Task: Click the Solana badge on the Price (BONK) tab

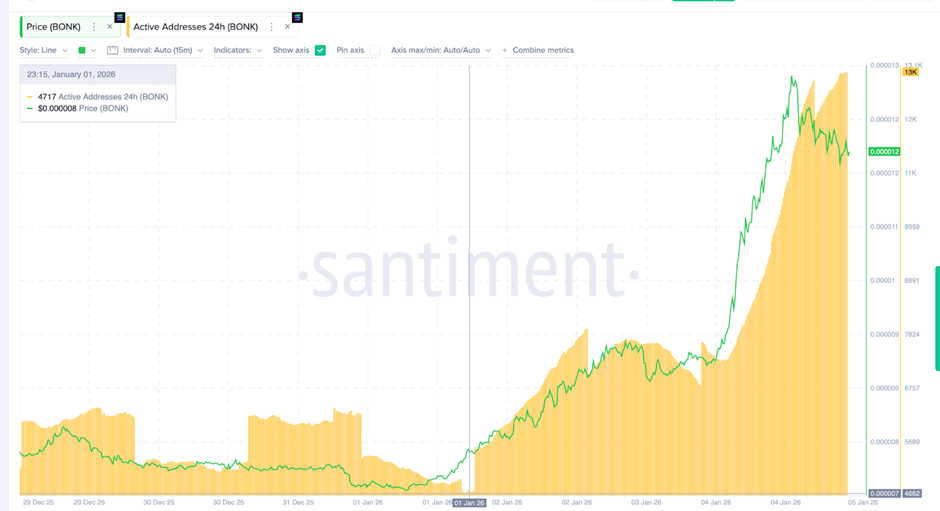Action: click(x=119, y=17)
